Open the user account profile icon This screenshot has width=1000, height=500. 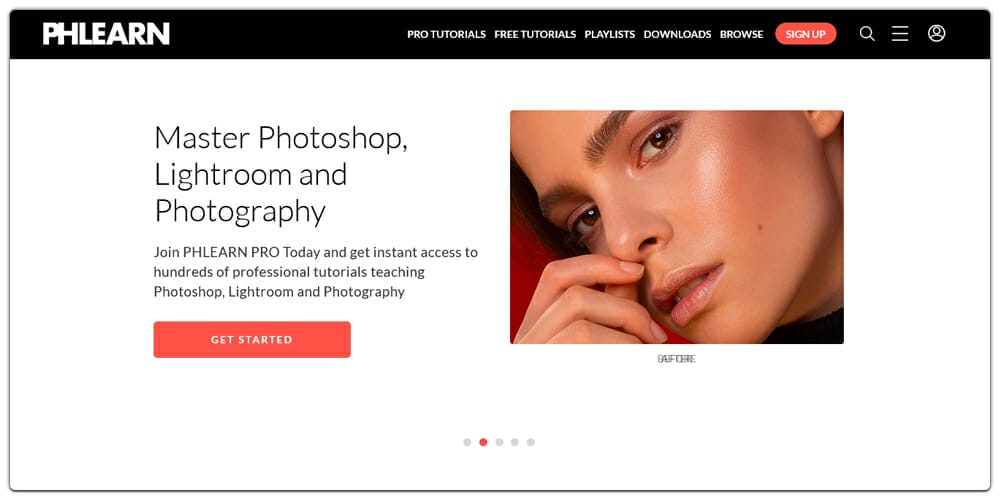tap(936, 33)
